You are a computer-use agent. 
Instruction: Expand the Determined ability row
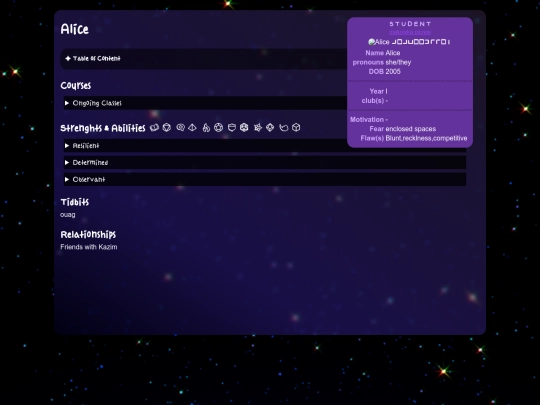click(265, 163)
